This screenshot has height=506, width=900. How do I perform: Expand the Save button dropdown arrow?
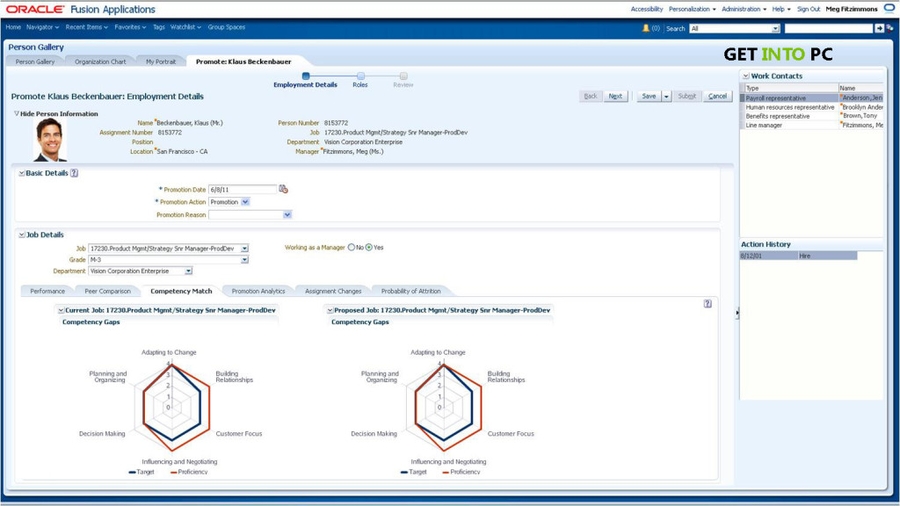click(x=667, y=96)
